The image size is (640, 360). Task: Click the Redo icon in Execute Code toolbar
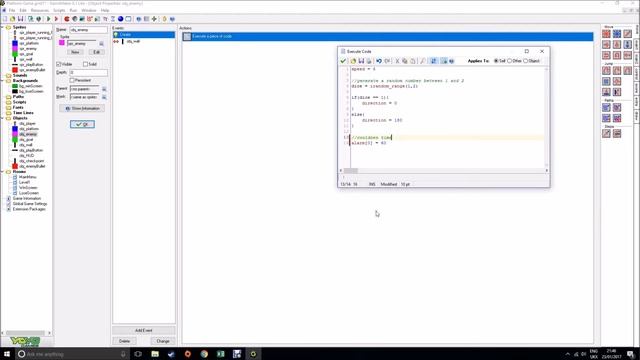[x=387, y=61]
